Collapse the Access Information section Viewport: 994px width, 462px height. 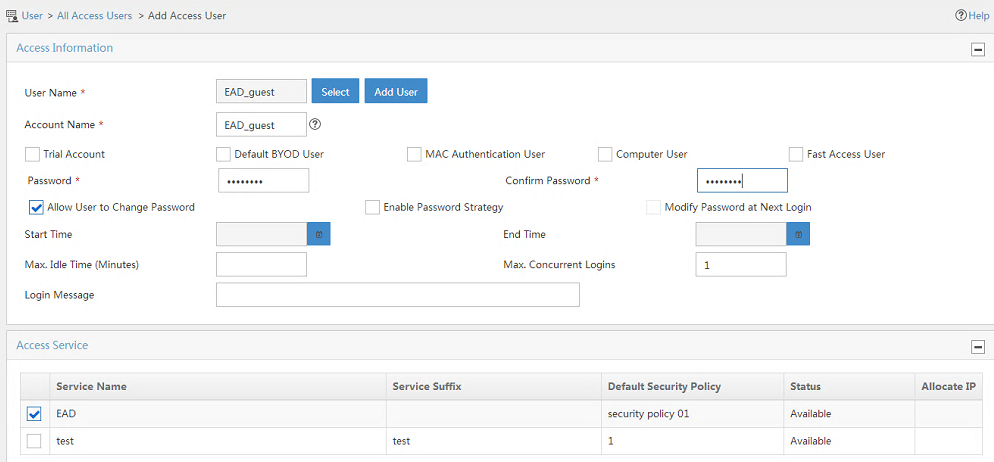click(x=978, y=50)
